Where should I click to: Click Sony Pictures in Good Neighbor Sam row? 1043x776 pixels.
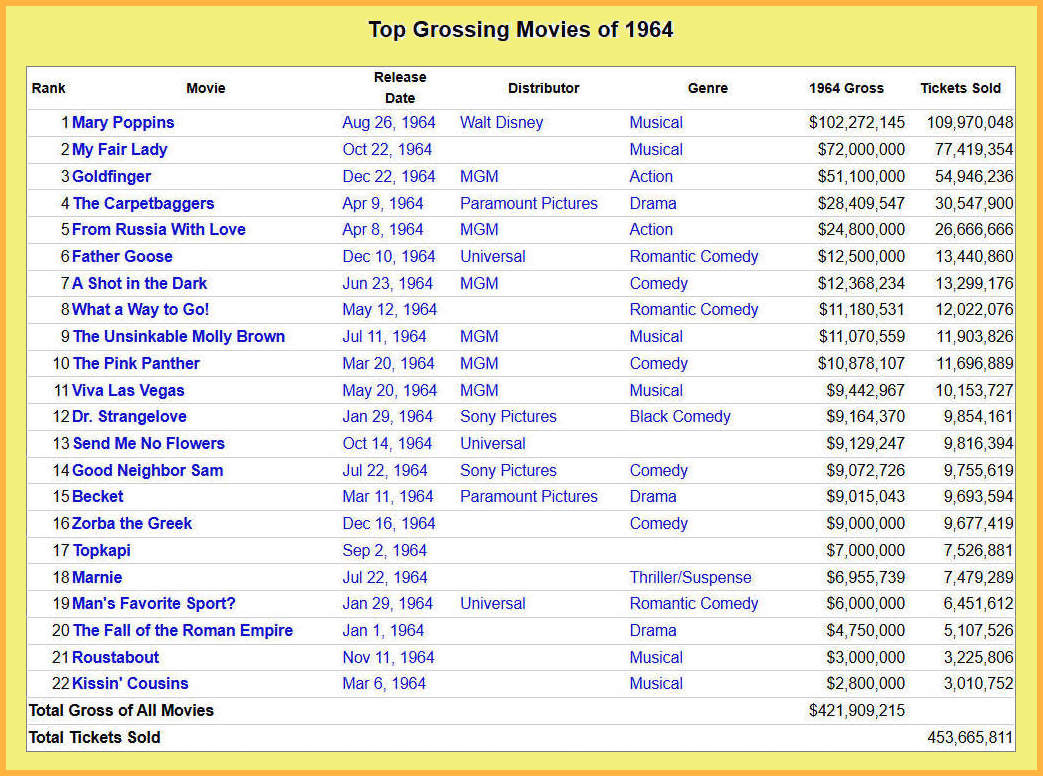tap(508, 471)
